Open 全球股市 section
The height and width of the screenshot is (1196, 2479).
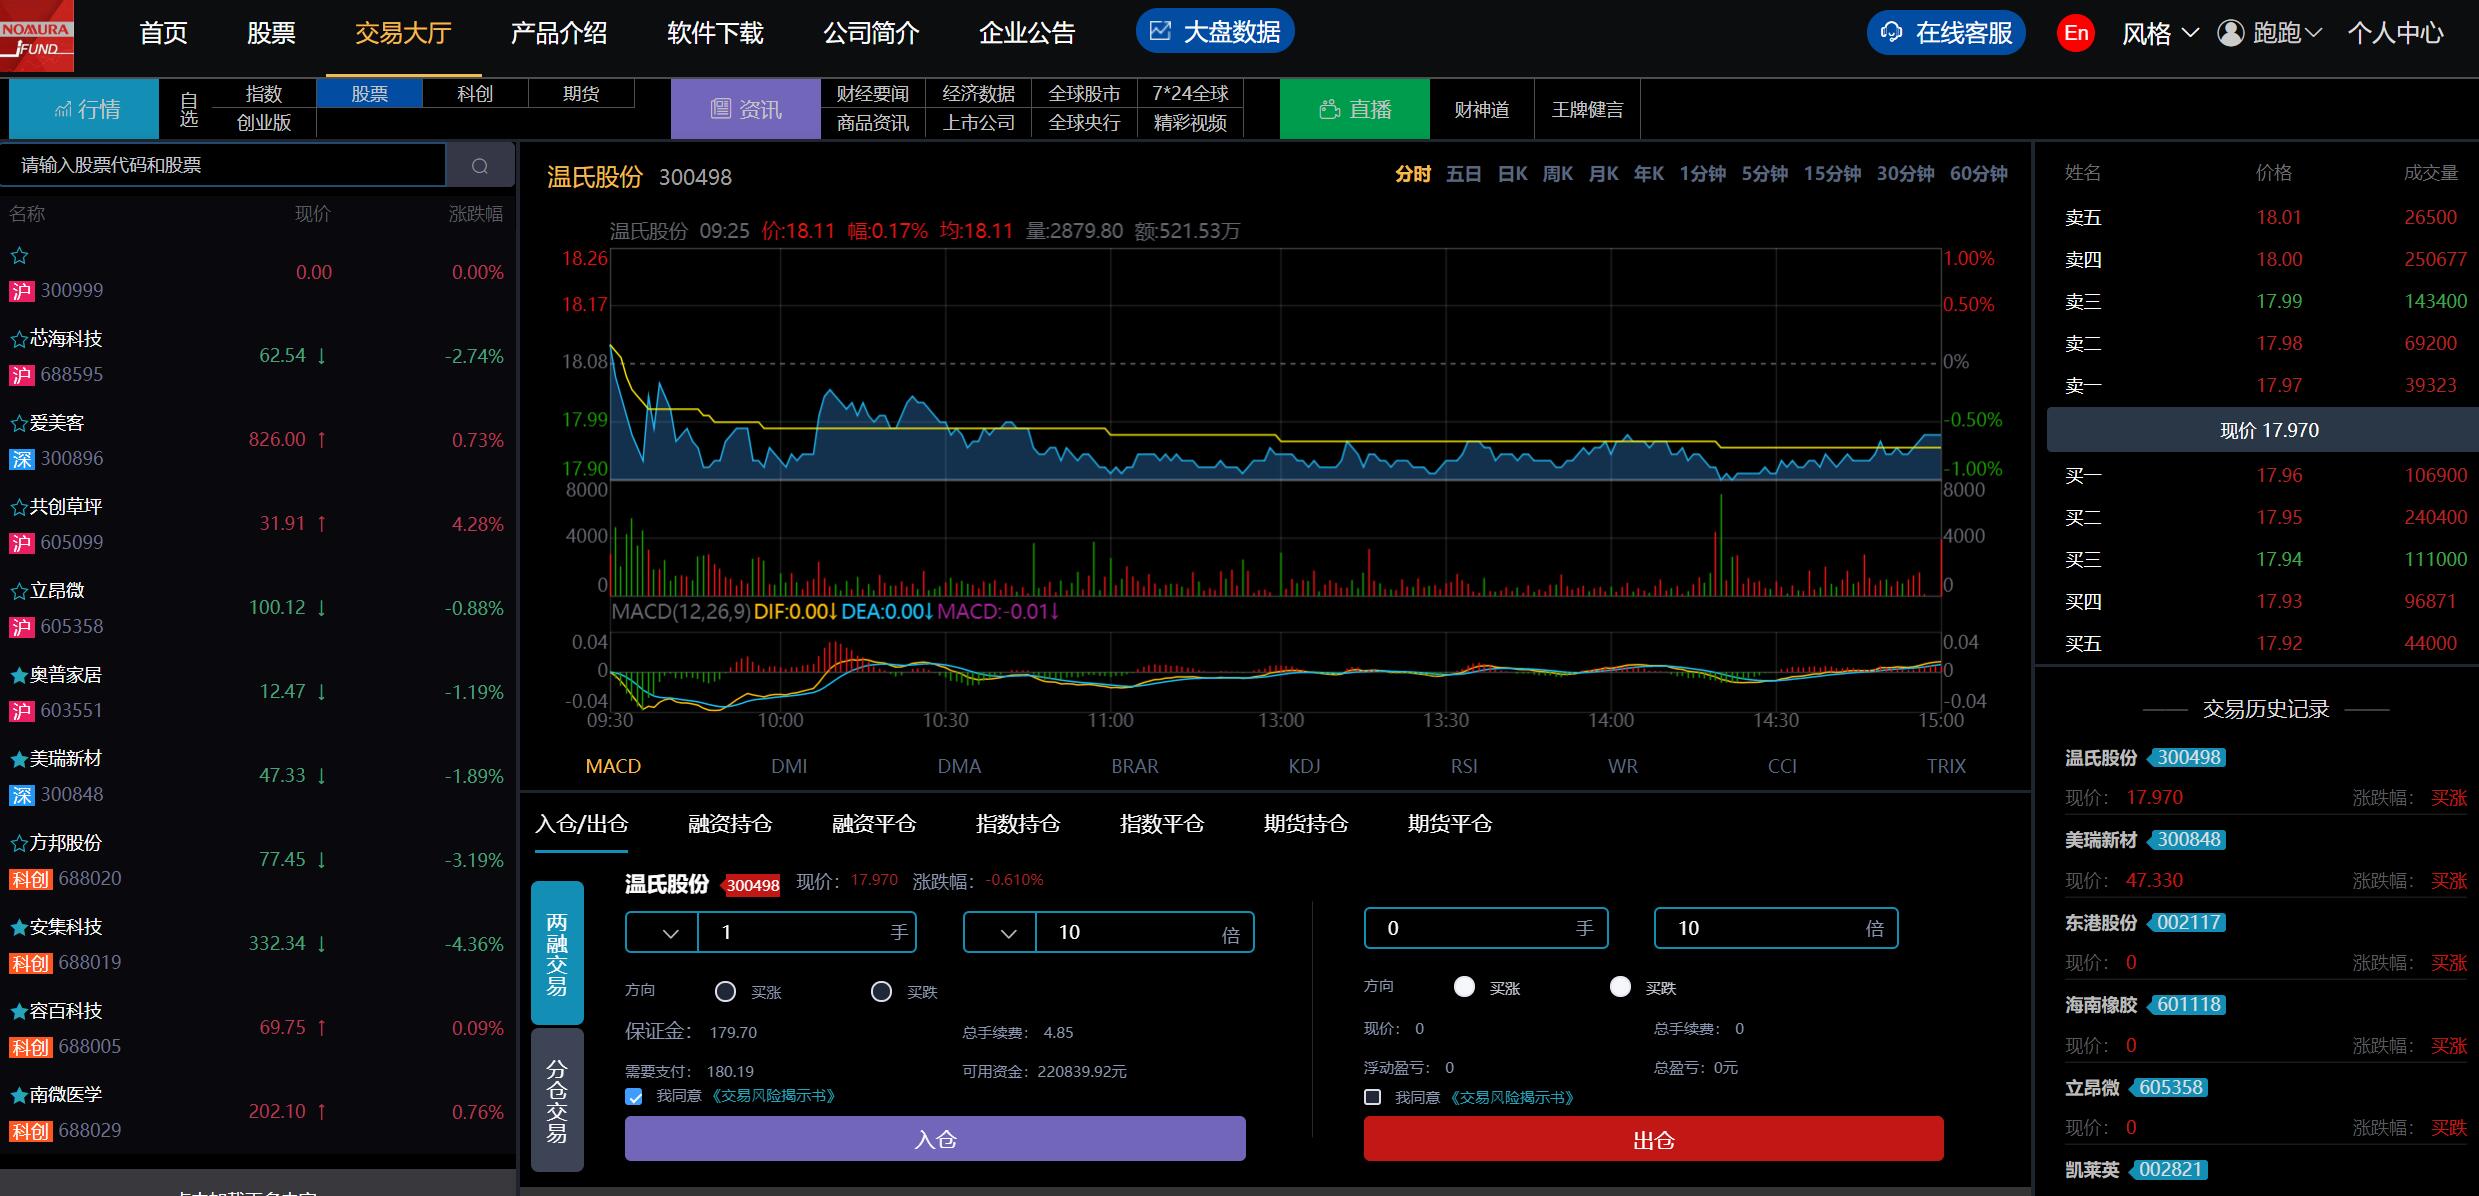[1084, 94]
